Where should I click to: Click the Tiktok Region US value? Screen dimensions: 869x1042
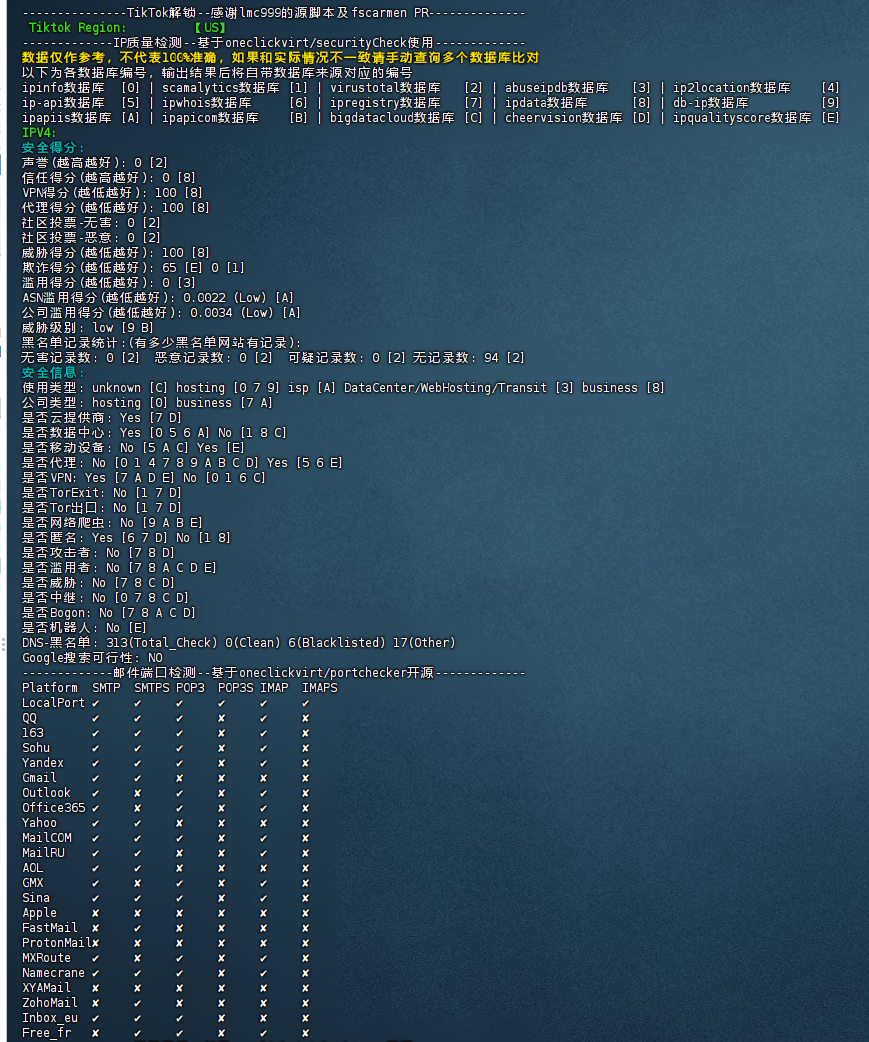pos(211,28)
